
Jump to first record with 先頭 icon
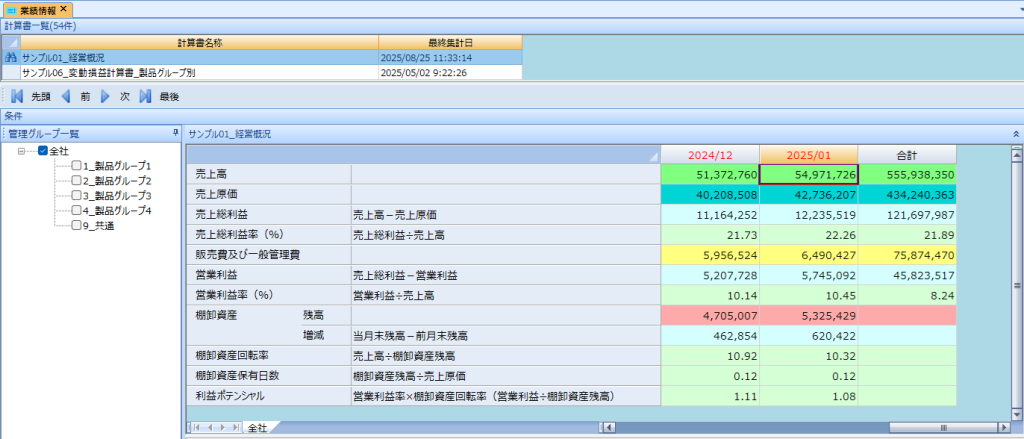[17, 97]
